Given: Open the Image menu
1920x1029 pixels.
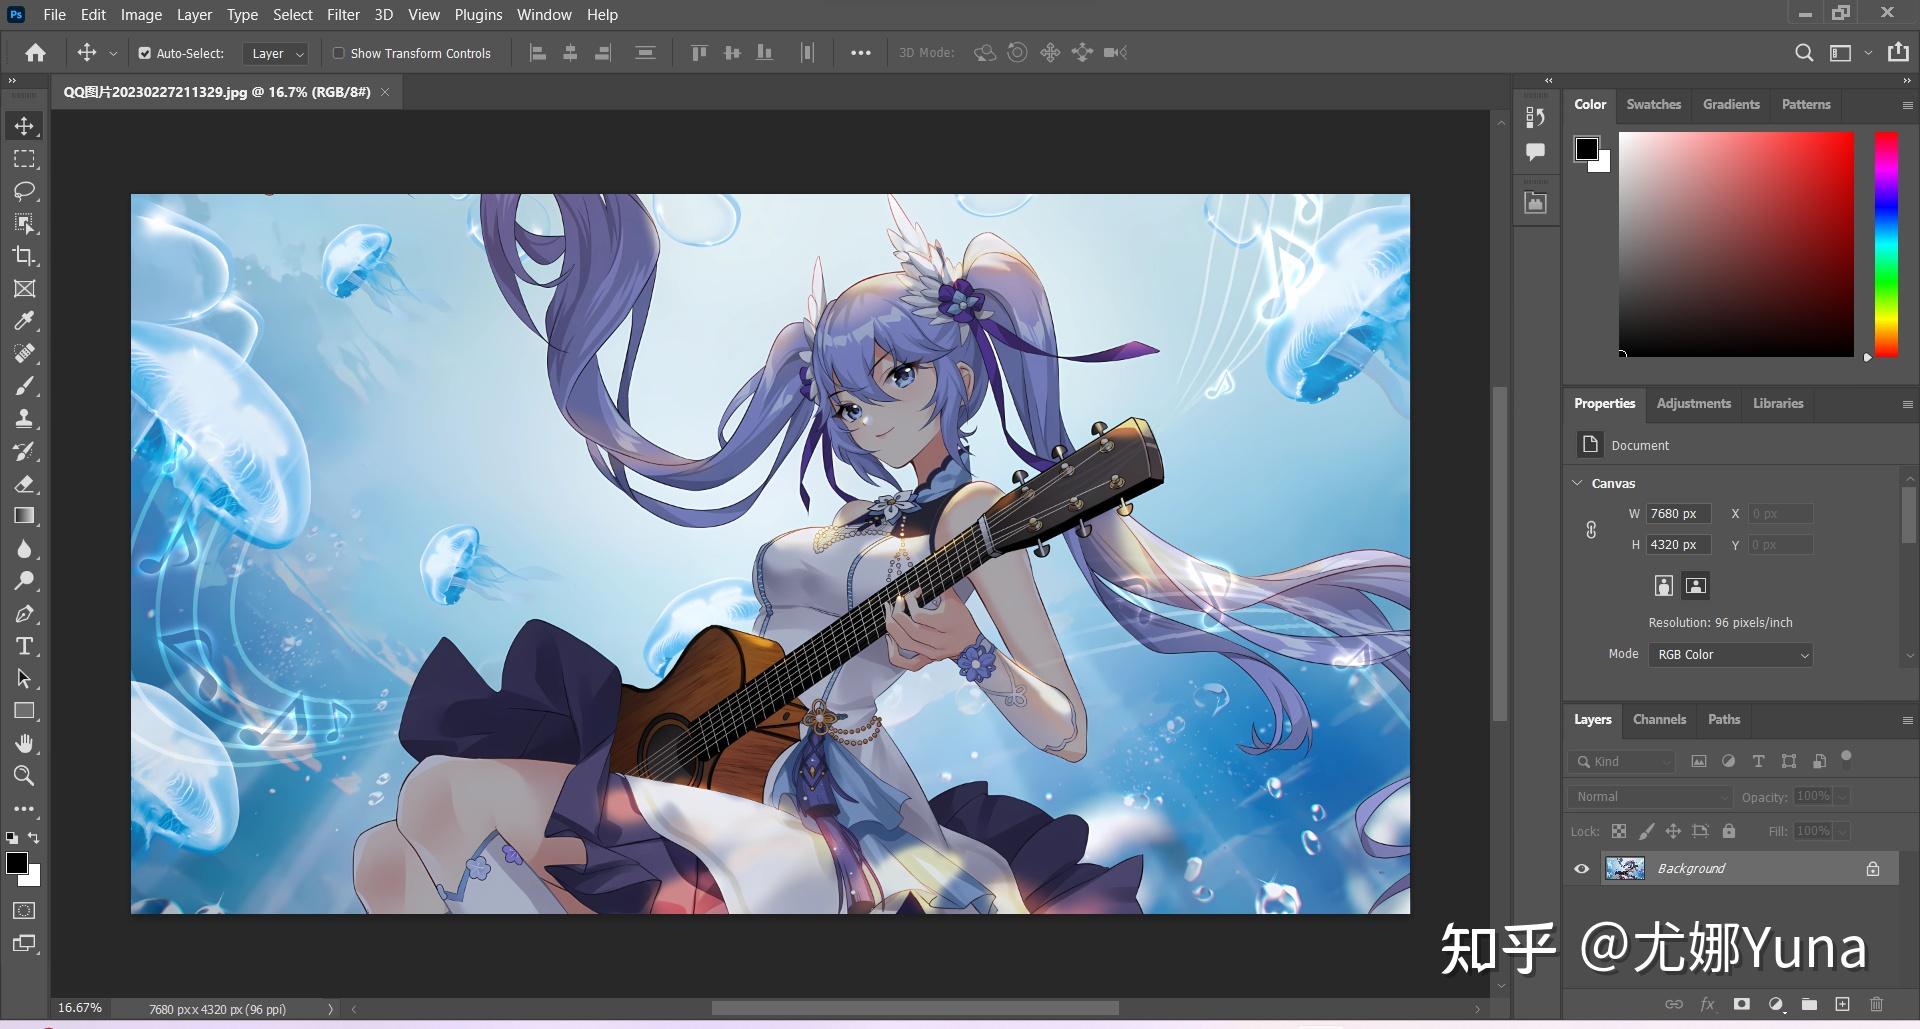Looking at the screenshot, I should click(x=141, y=15).
